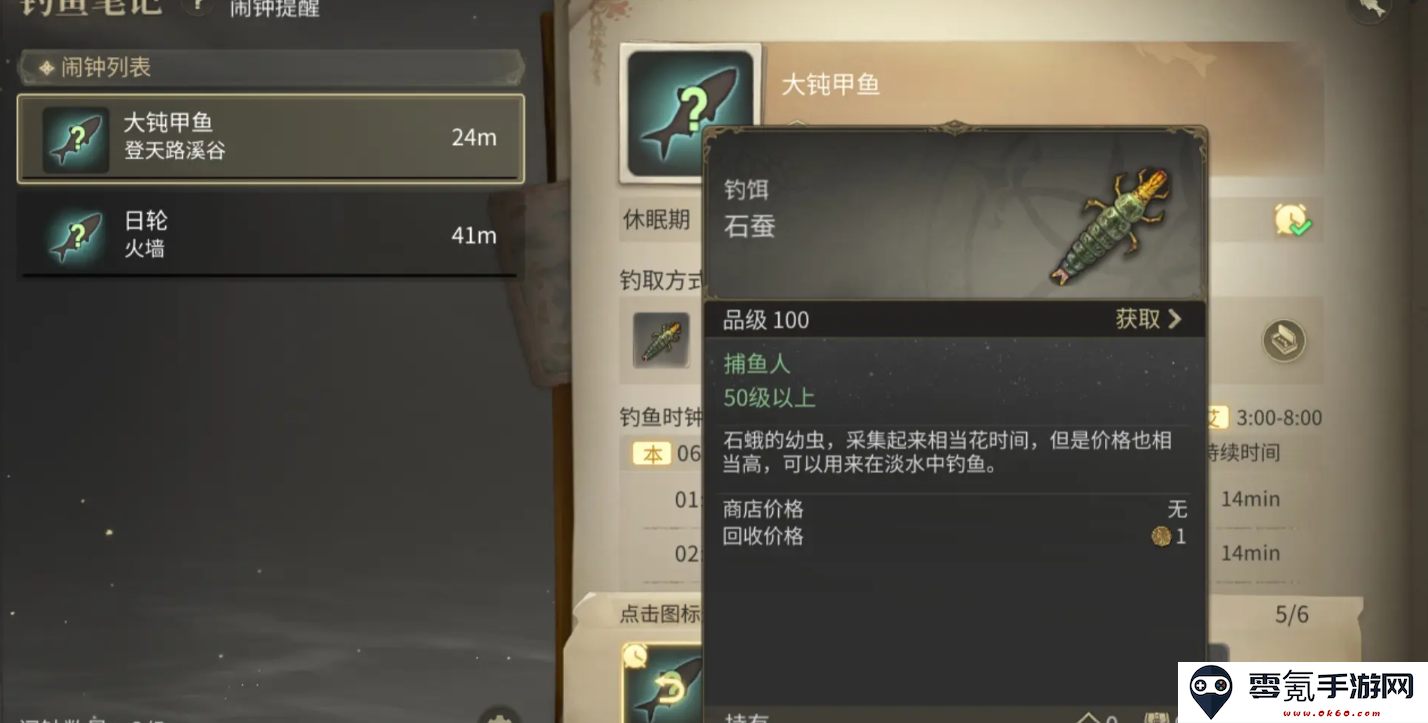1428x723 pixels.
Task: Open the book icon right of 钓取方式
Action: [x=1283, y=341]
